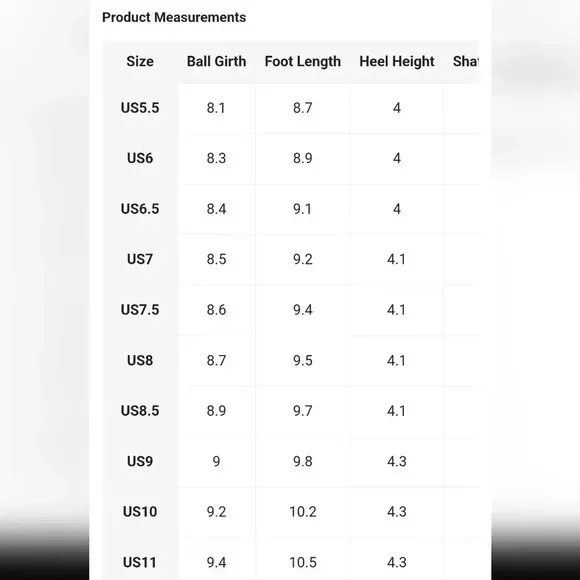Image resolution: width=580 pixels, height=580 pixels.
Task: Select the US6.5 size row label
Action: [140, 209]
